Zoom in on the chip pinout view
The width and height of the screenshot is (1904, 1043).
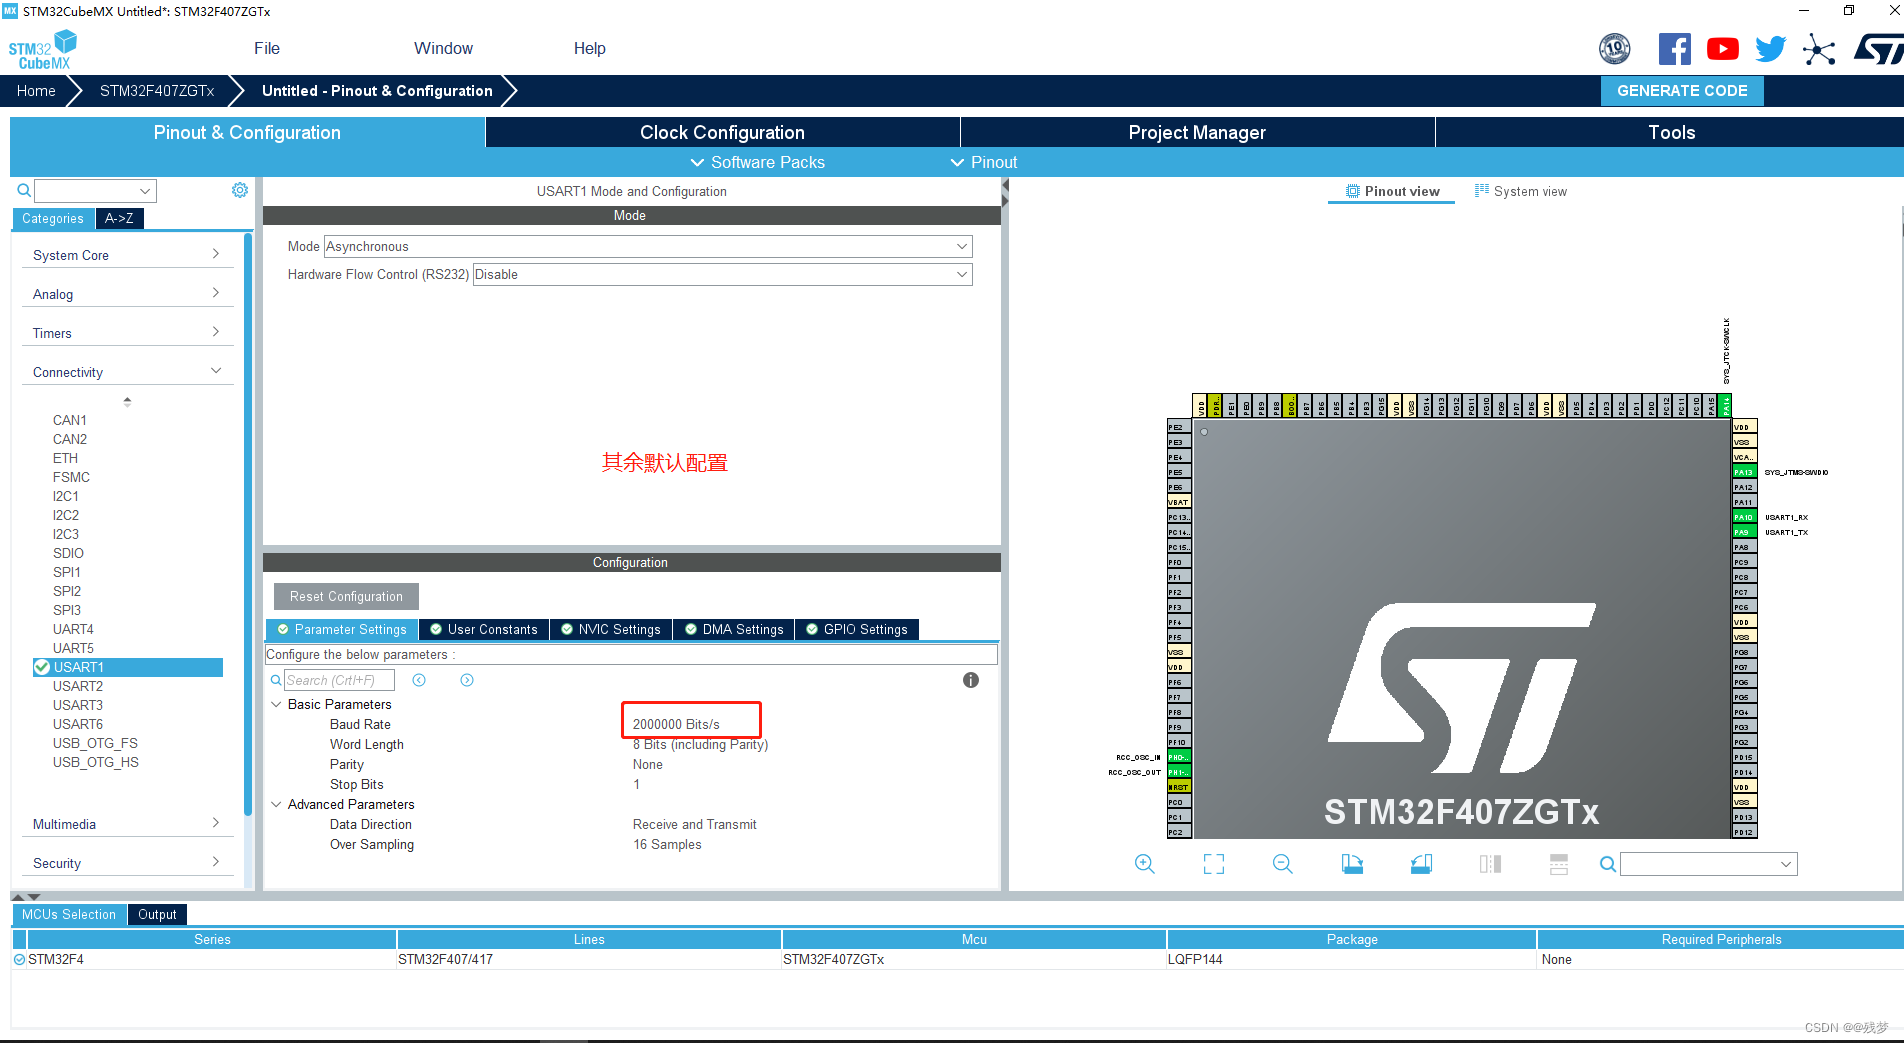[1145, 864]
